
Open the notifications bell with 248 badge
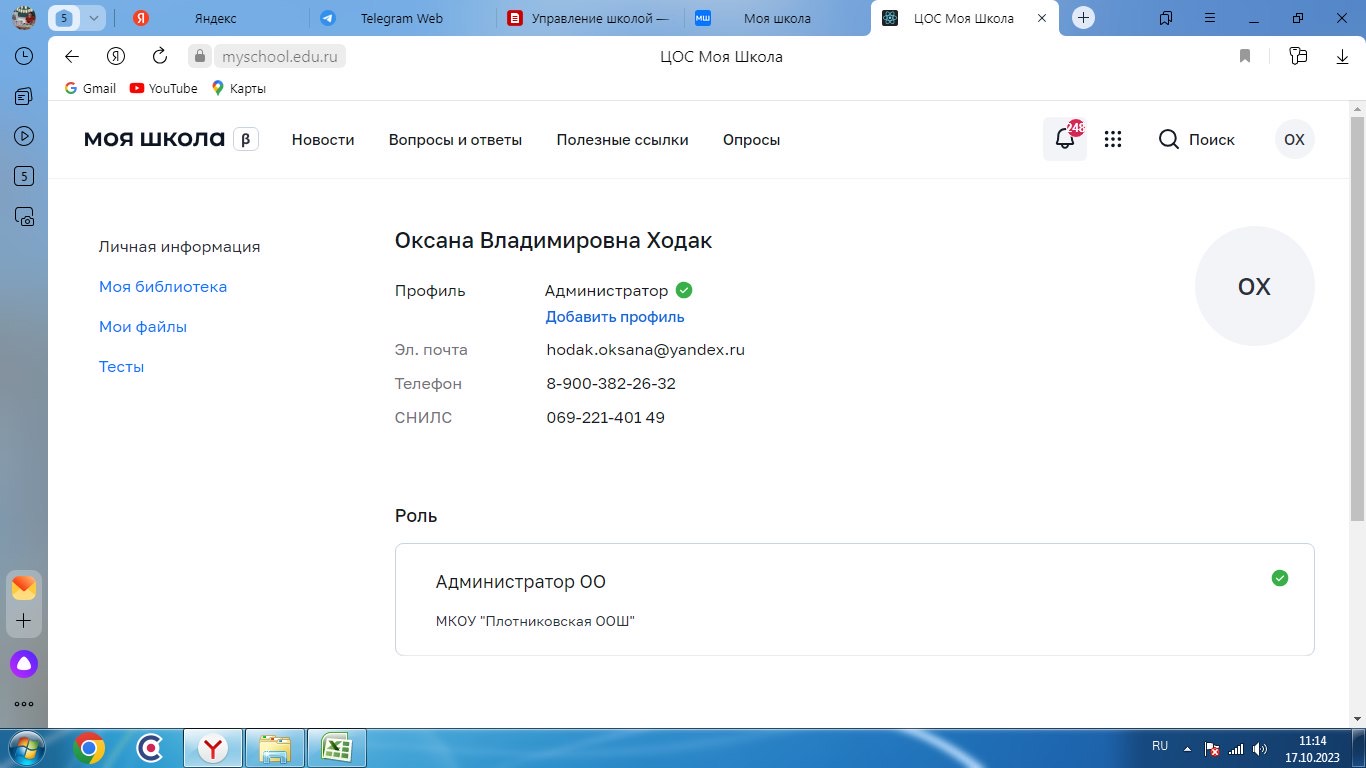click(1065, 140)
